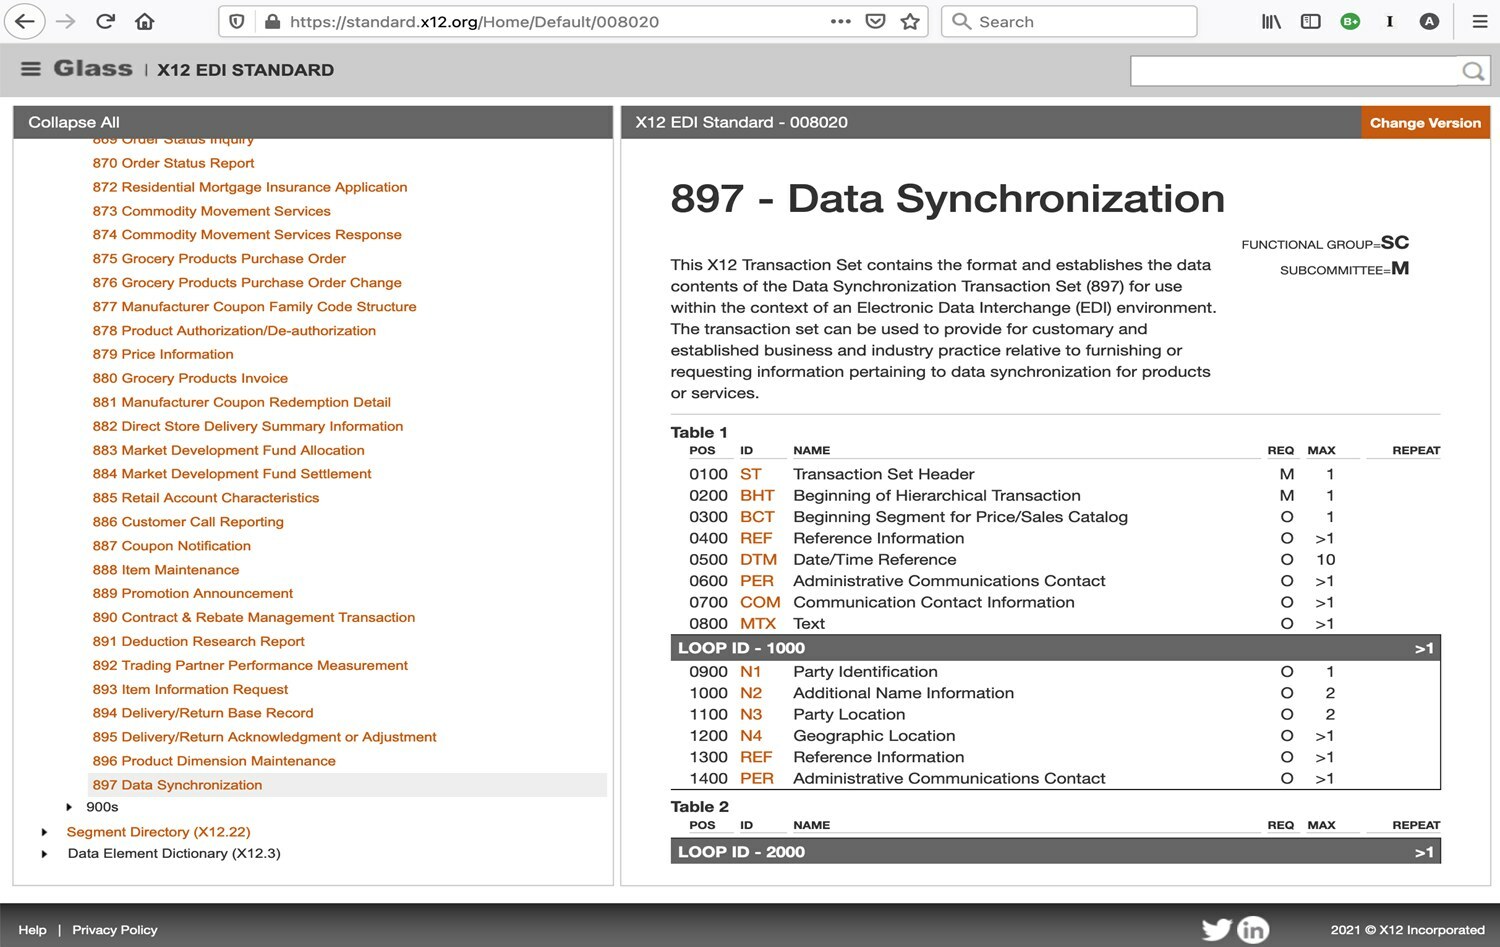Screen dimensions: 1500x947
Task: Go back with the browser back arrow
Action: click(25, 21)
